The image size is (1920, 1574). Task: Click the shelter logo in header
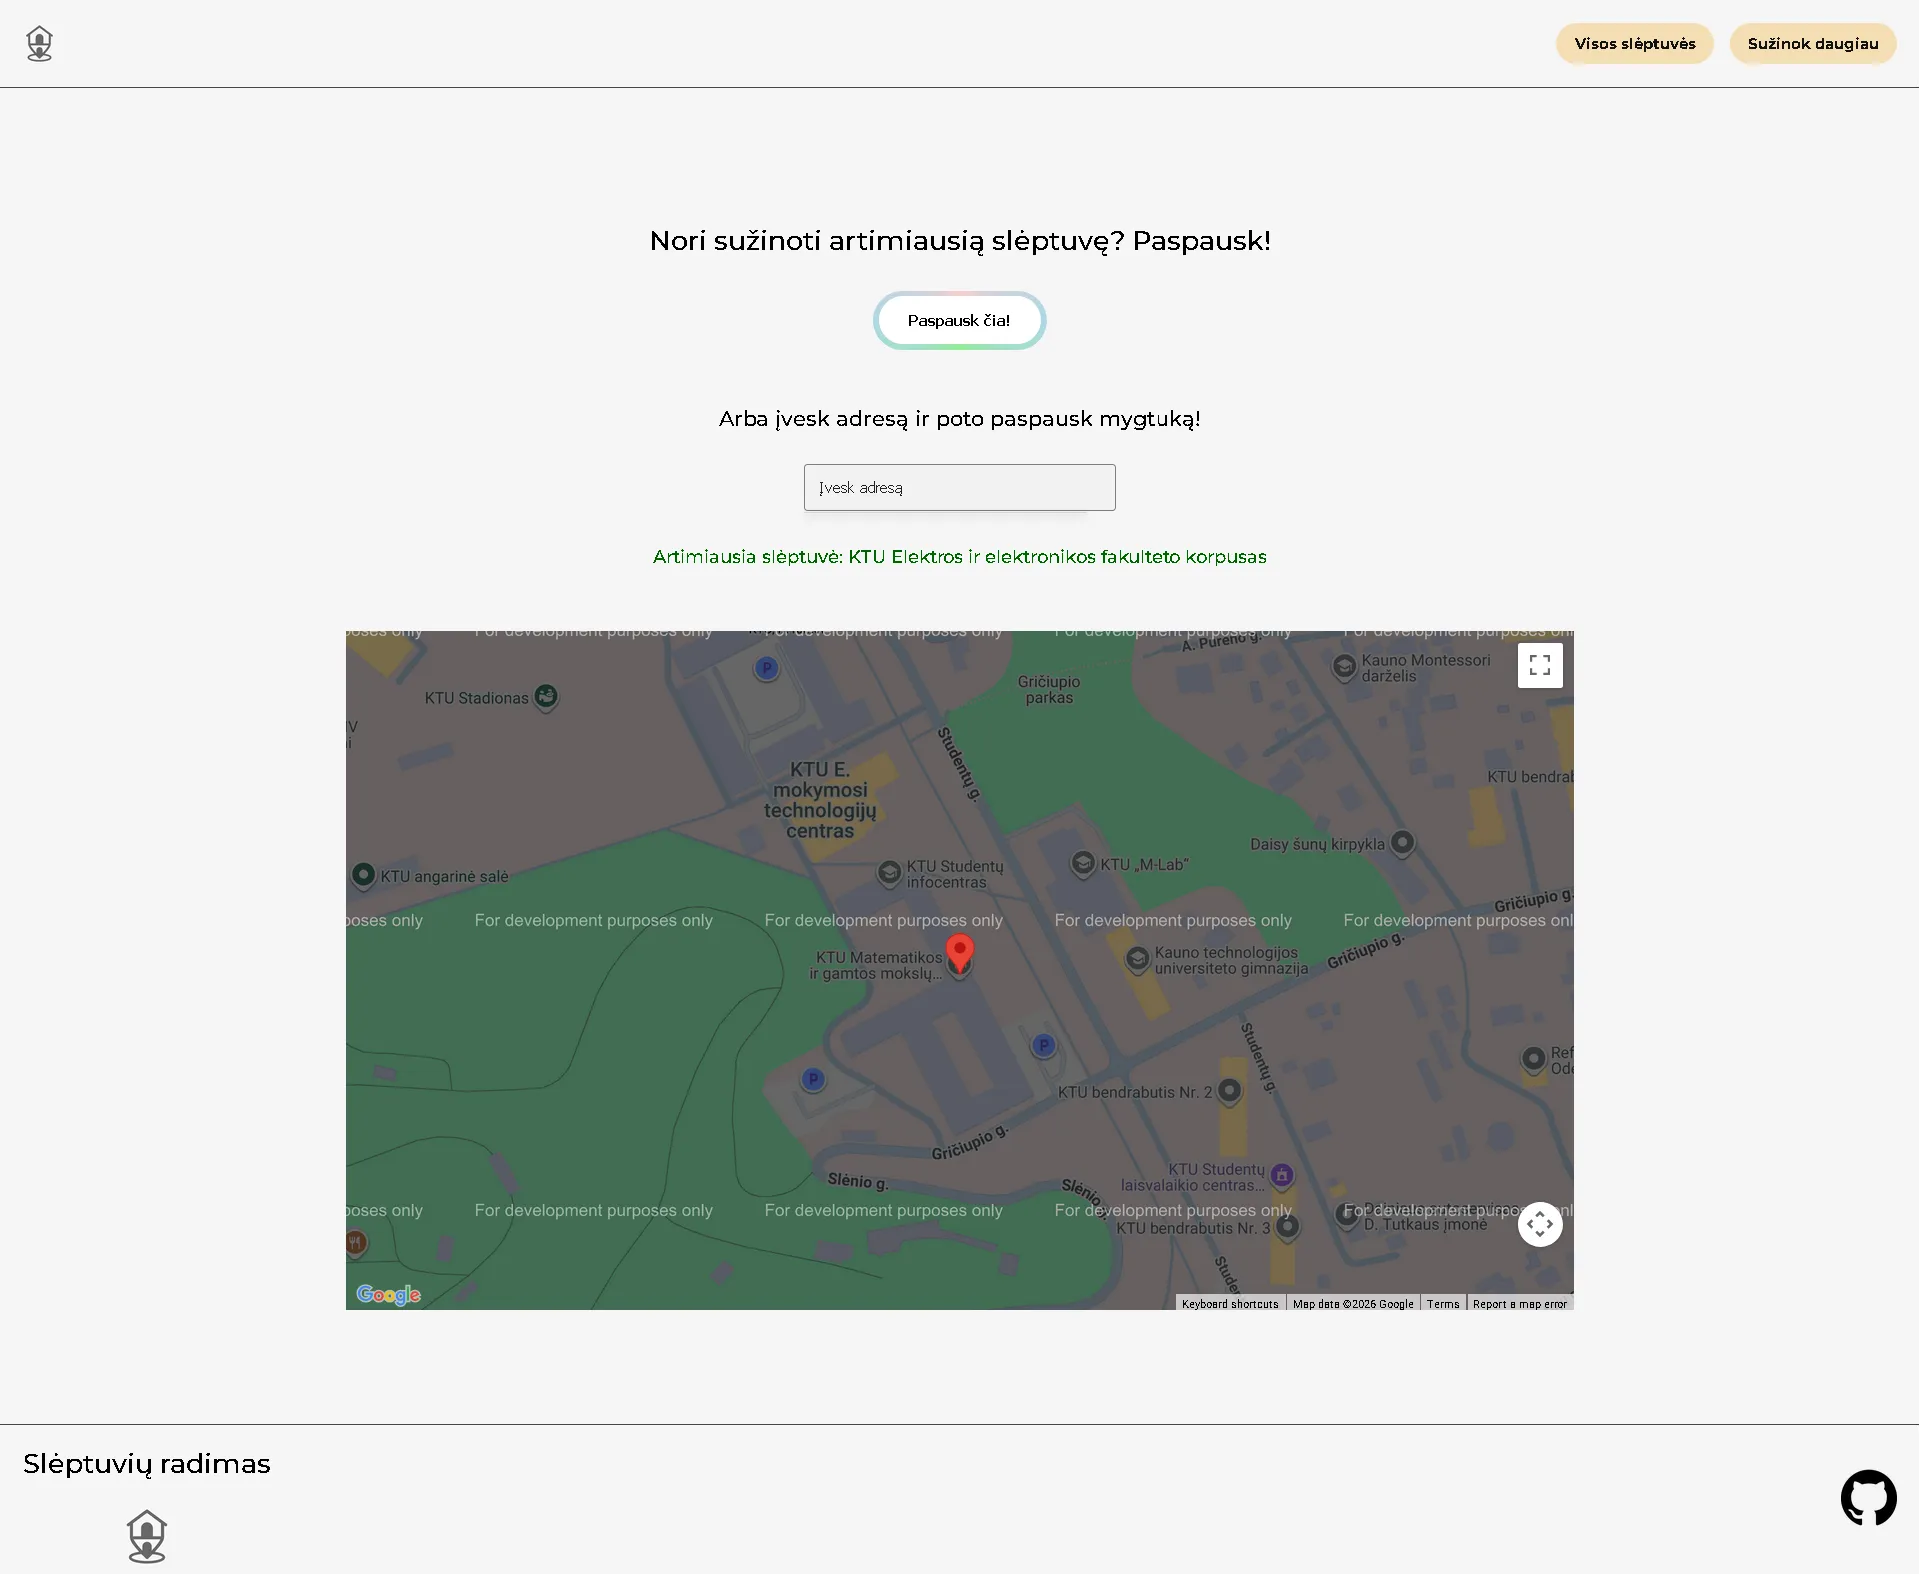point(39,44)
